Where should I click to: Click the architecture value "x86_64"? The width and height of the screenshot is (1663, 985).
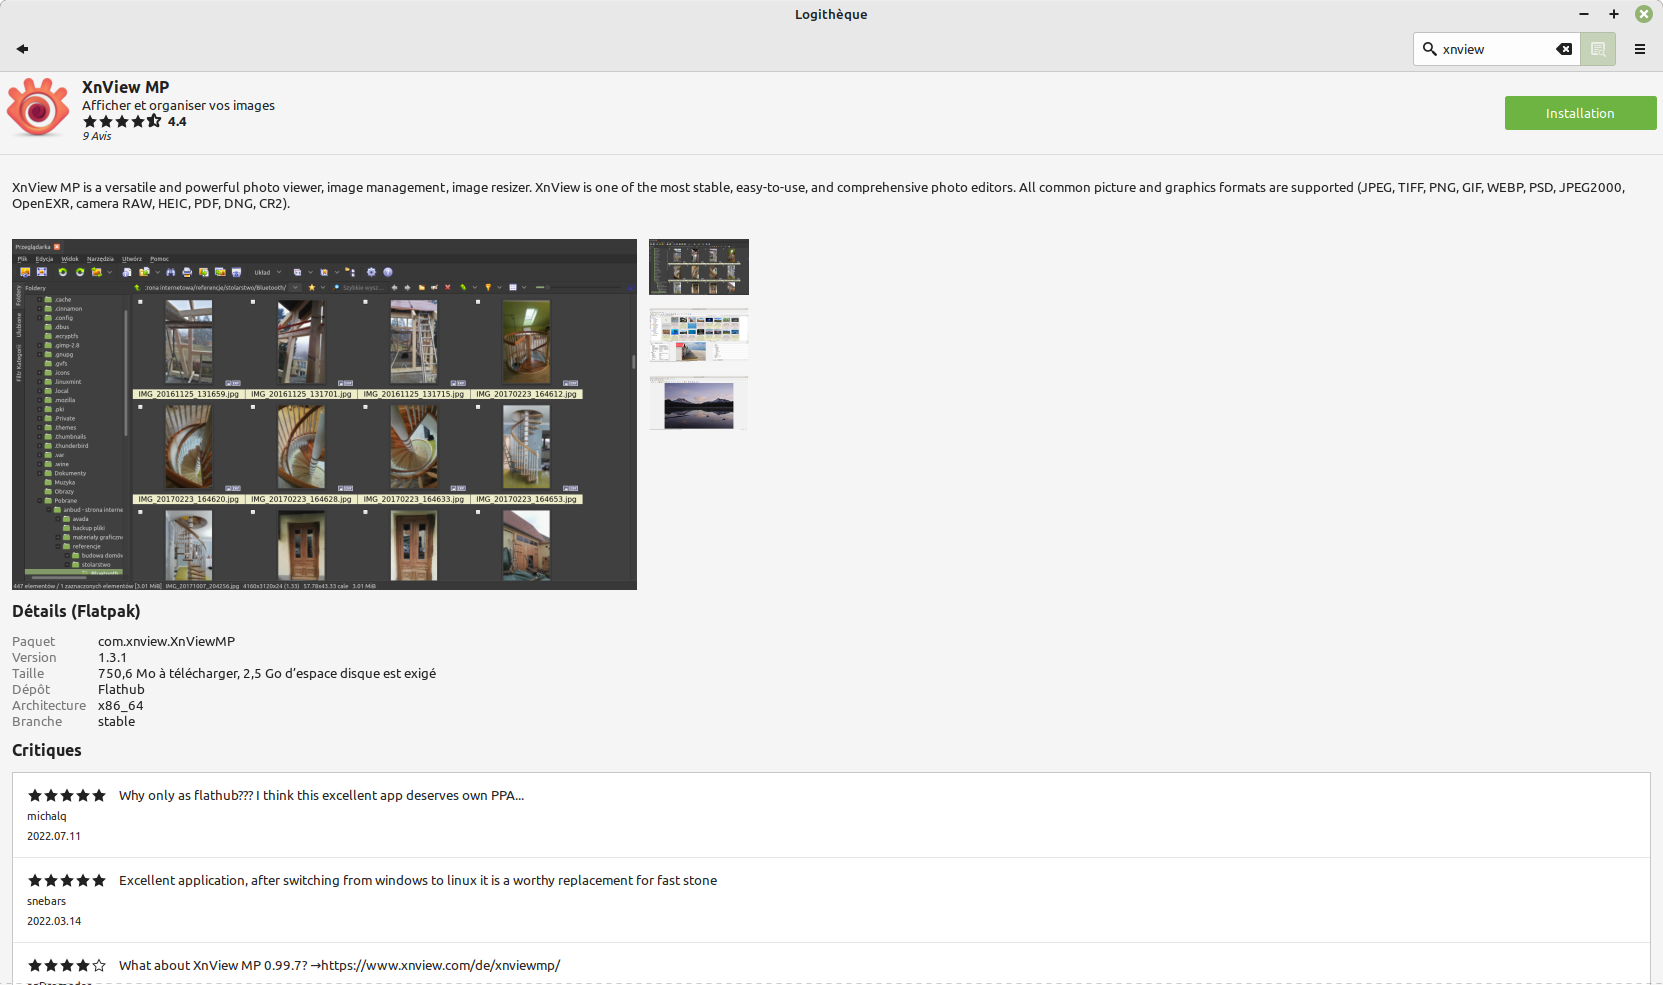tap(120, 705)
